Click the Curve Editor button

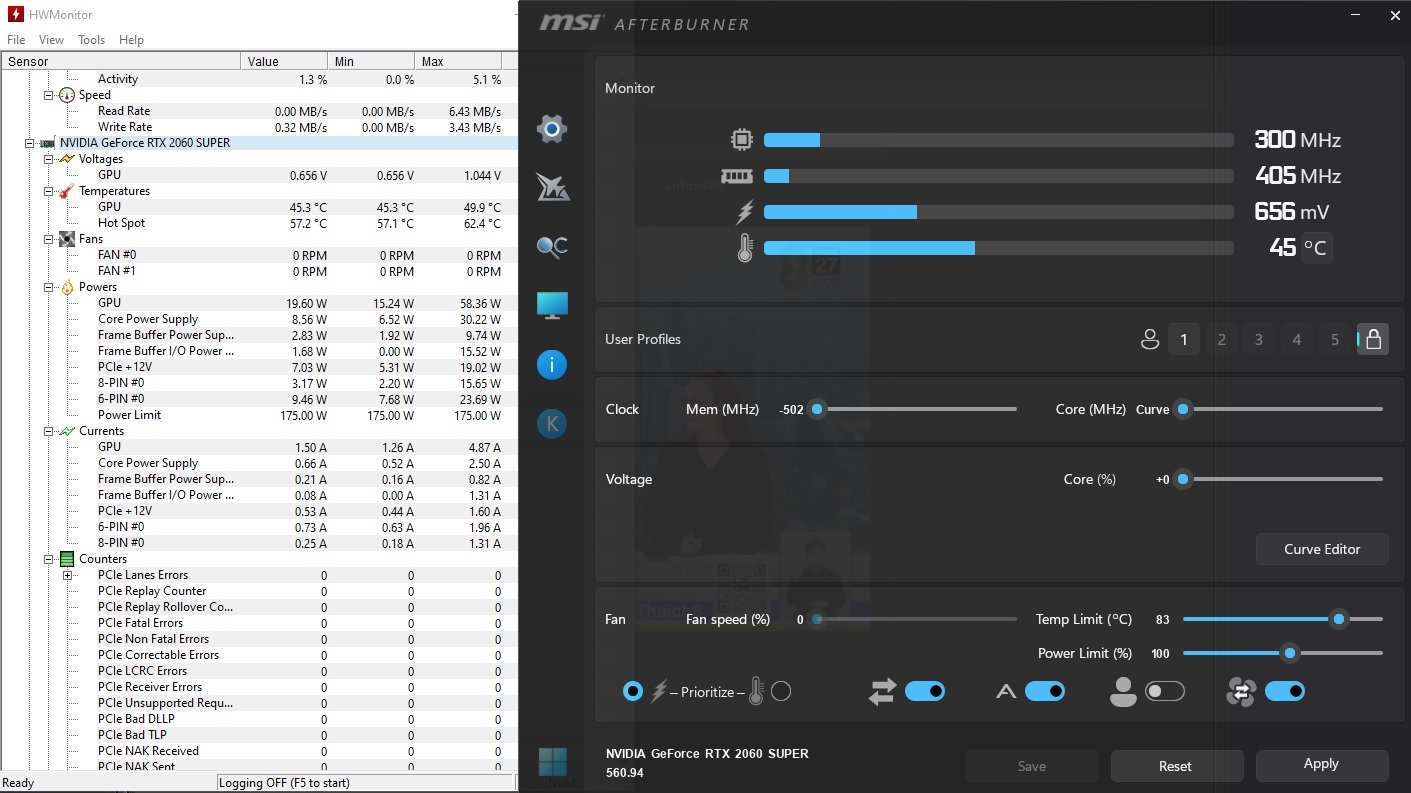coord(1321,549)
